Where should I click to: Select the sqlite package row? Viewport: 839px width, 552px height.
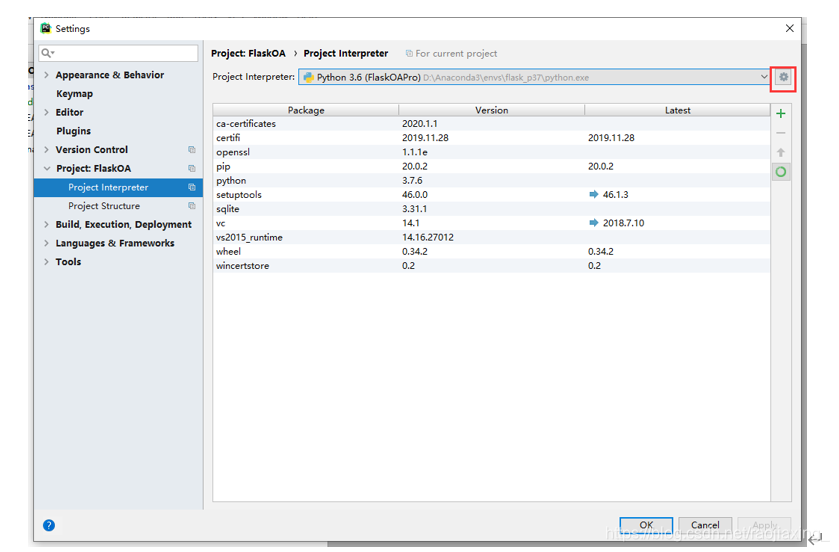click(x=491, y=209)
